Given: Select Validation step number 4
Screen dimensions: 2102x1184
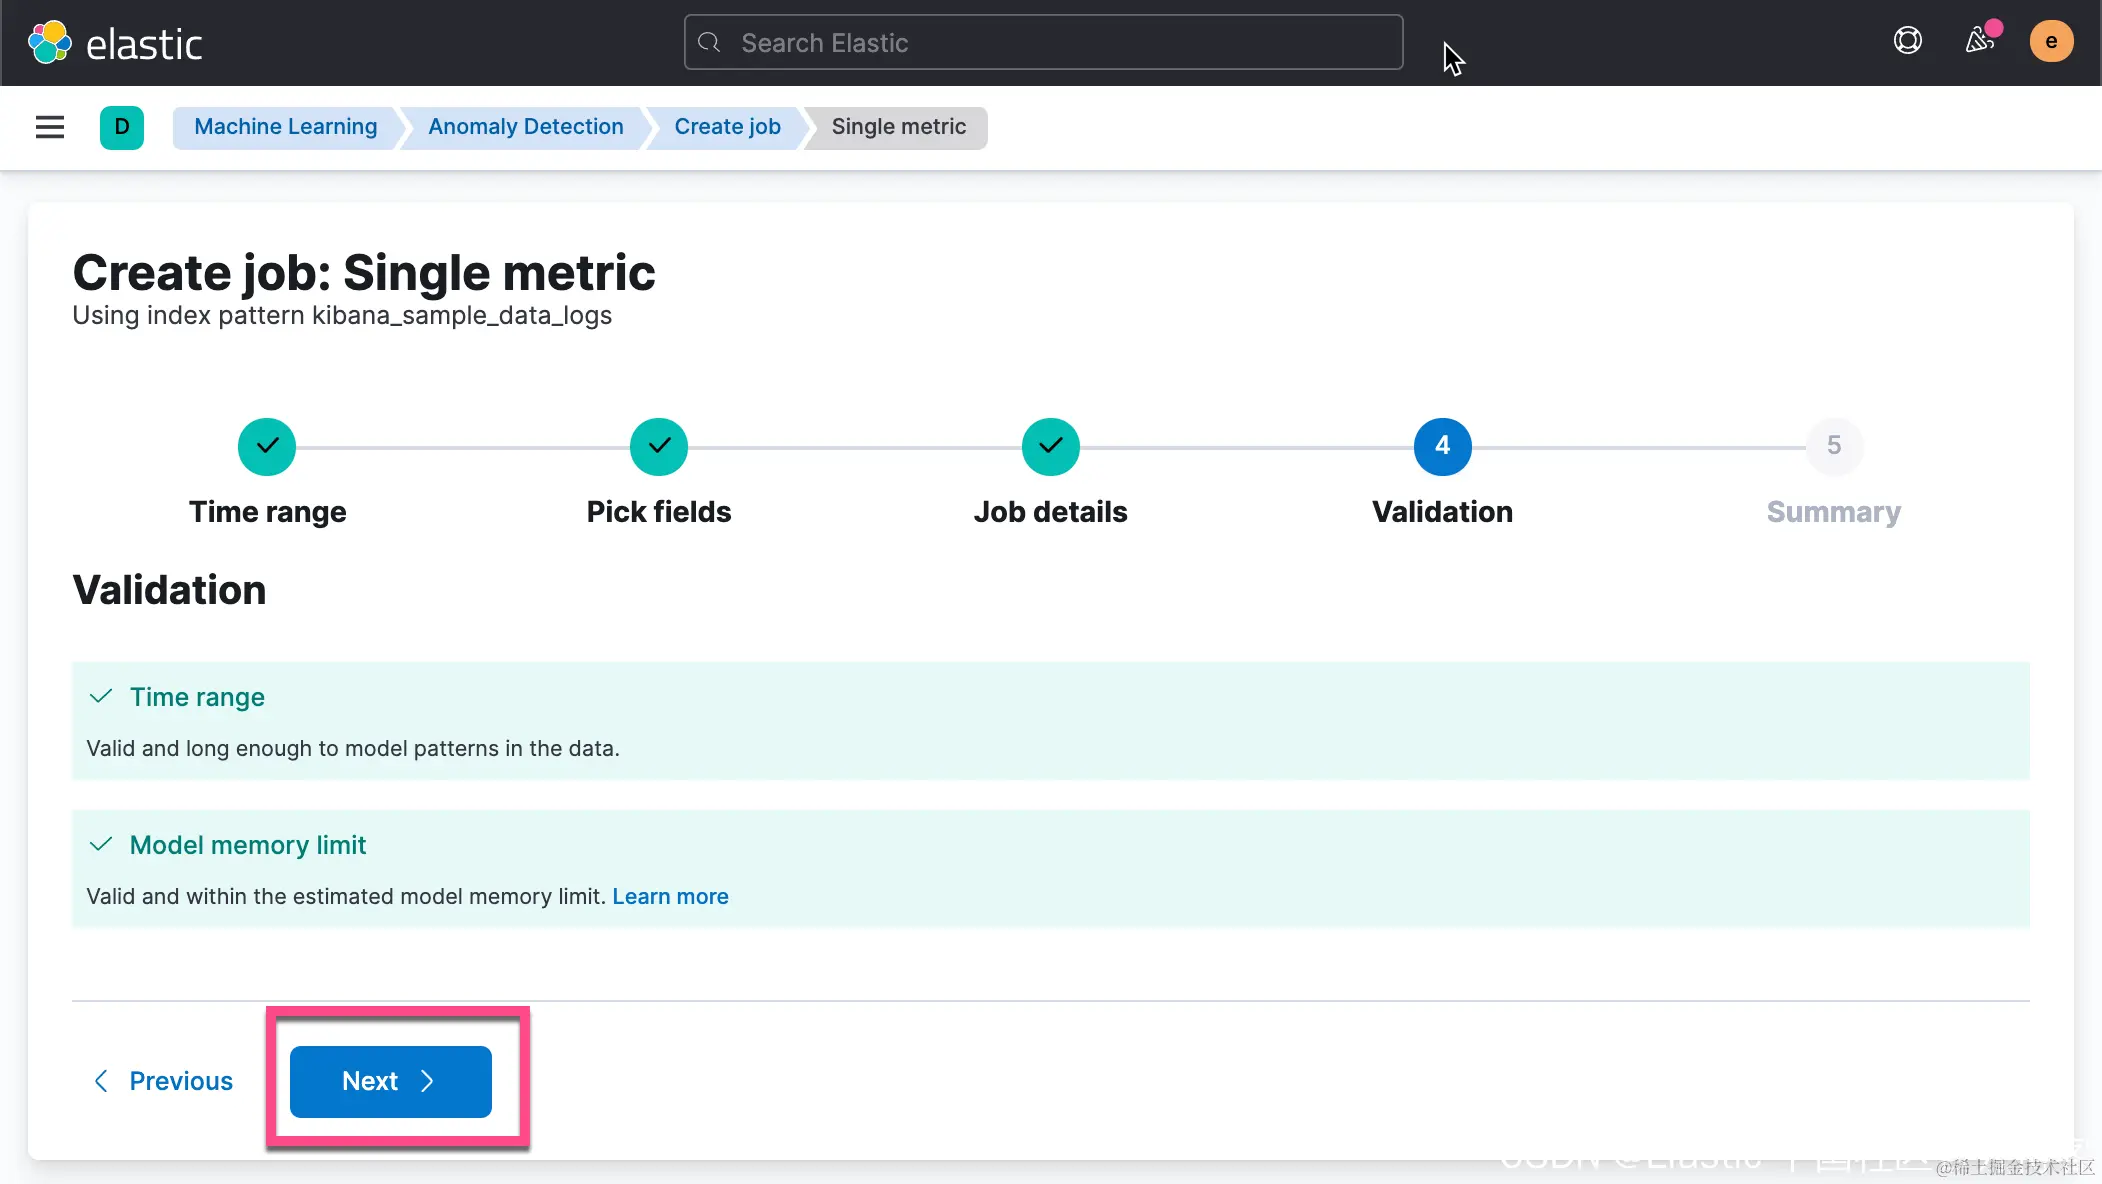Looking at the screenshot, I should [1442, 446].
